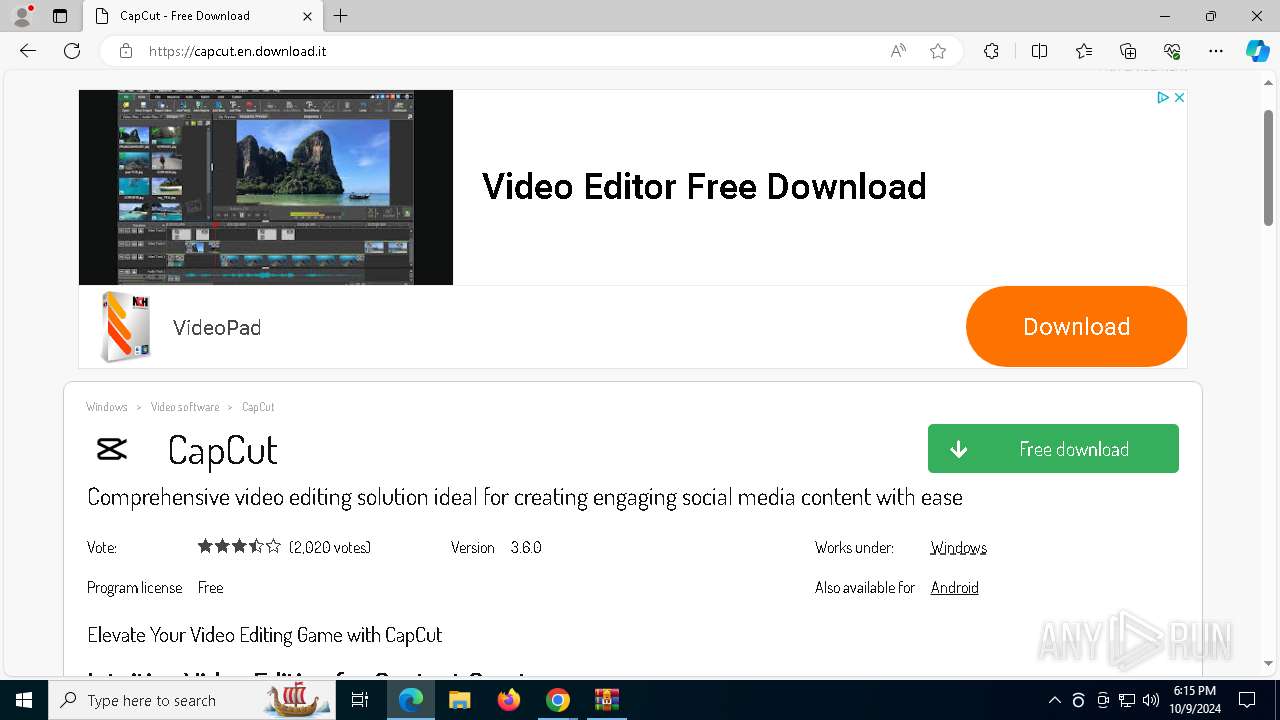Close the CapCut - Free Download tab

point(307,16)
